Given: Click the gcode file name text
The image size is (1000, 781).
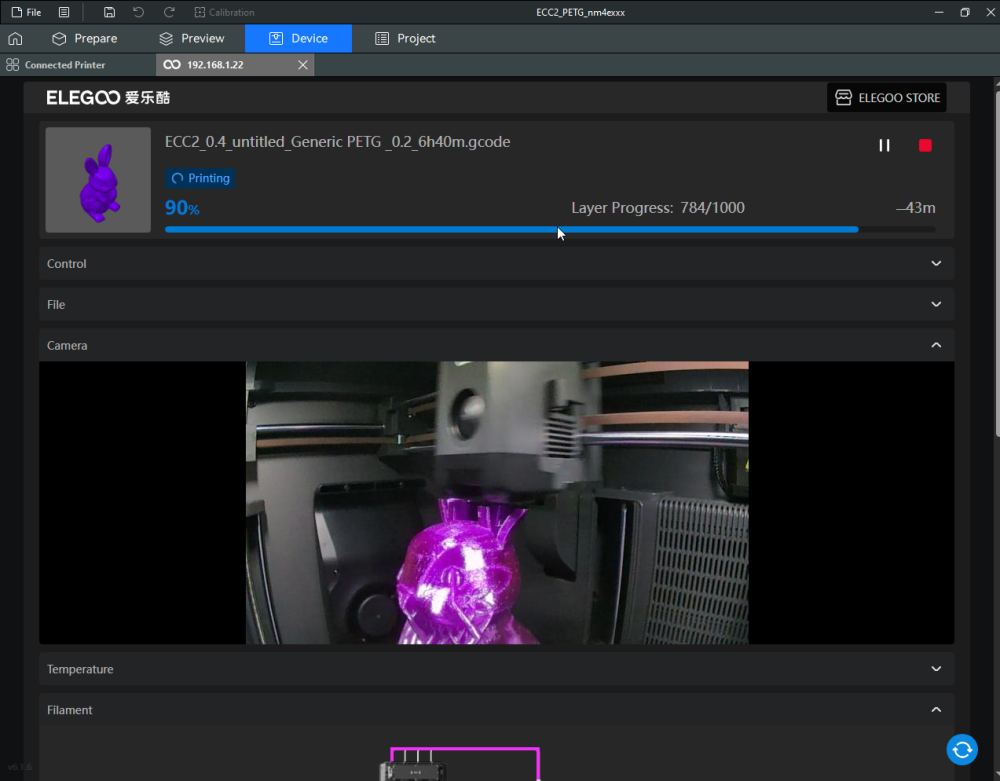Looking at the screenshot, I should pos(337,142).
